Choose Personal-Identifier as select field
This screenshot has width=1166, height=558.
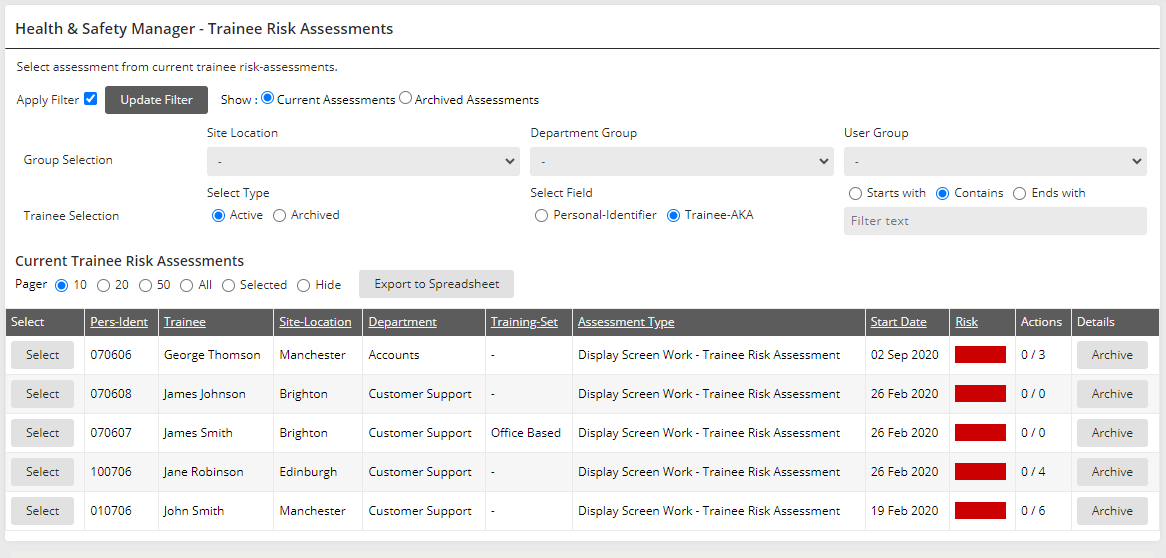tap(542, 215)
